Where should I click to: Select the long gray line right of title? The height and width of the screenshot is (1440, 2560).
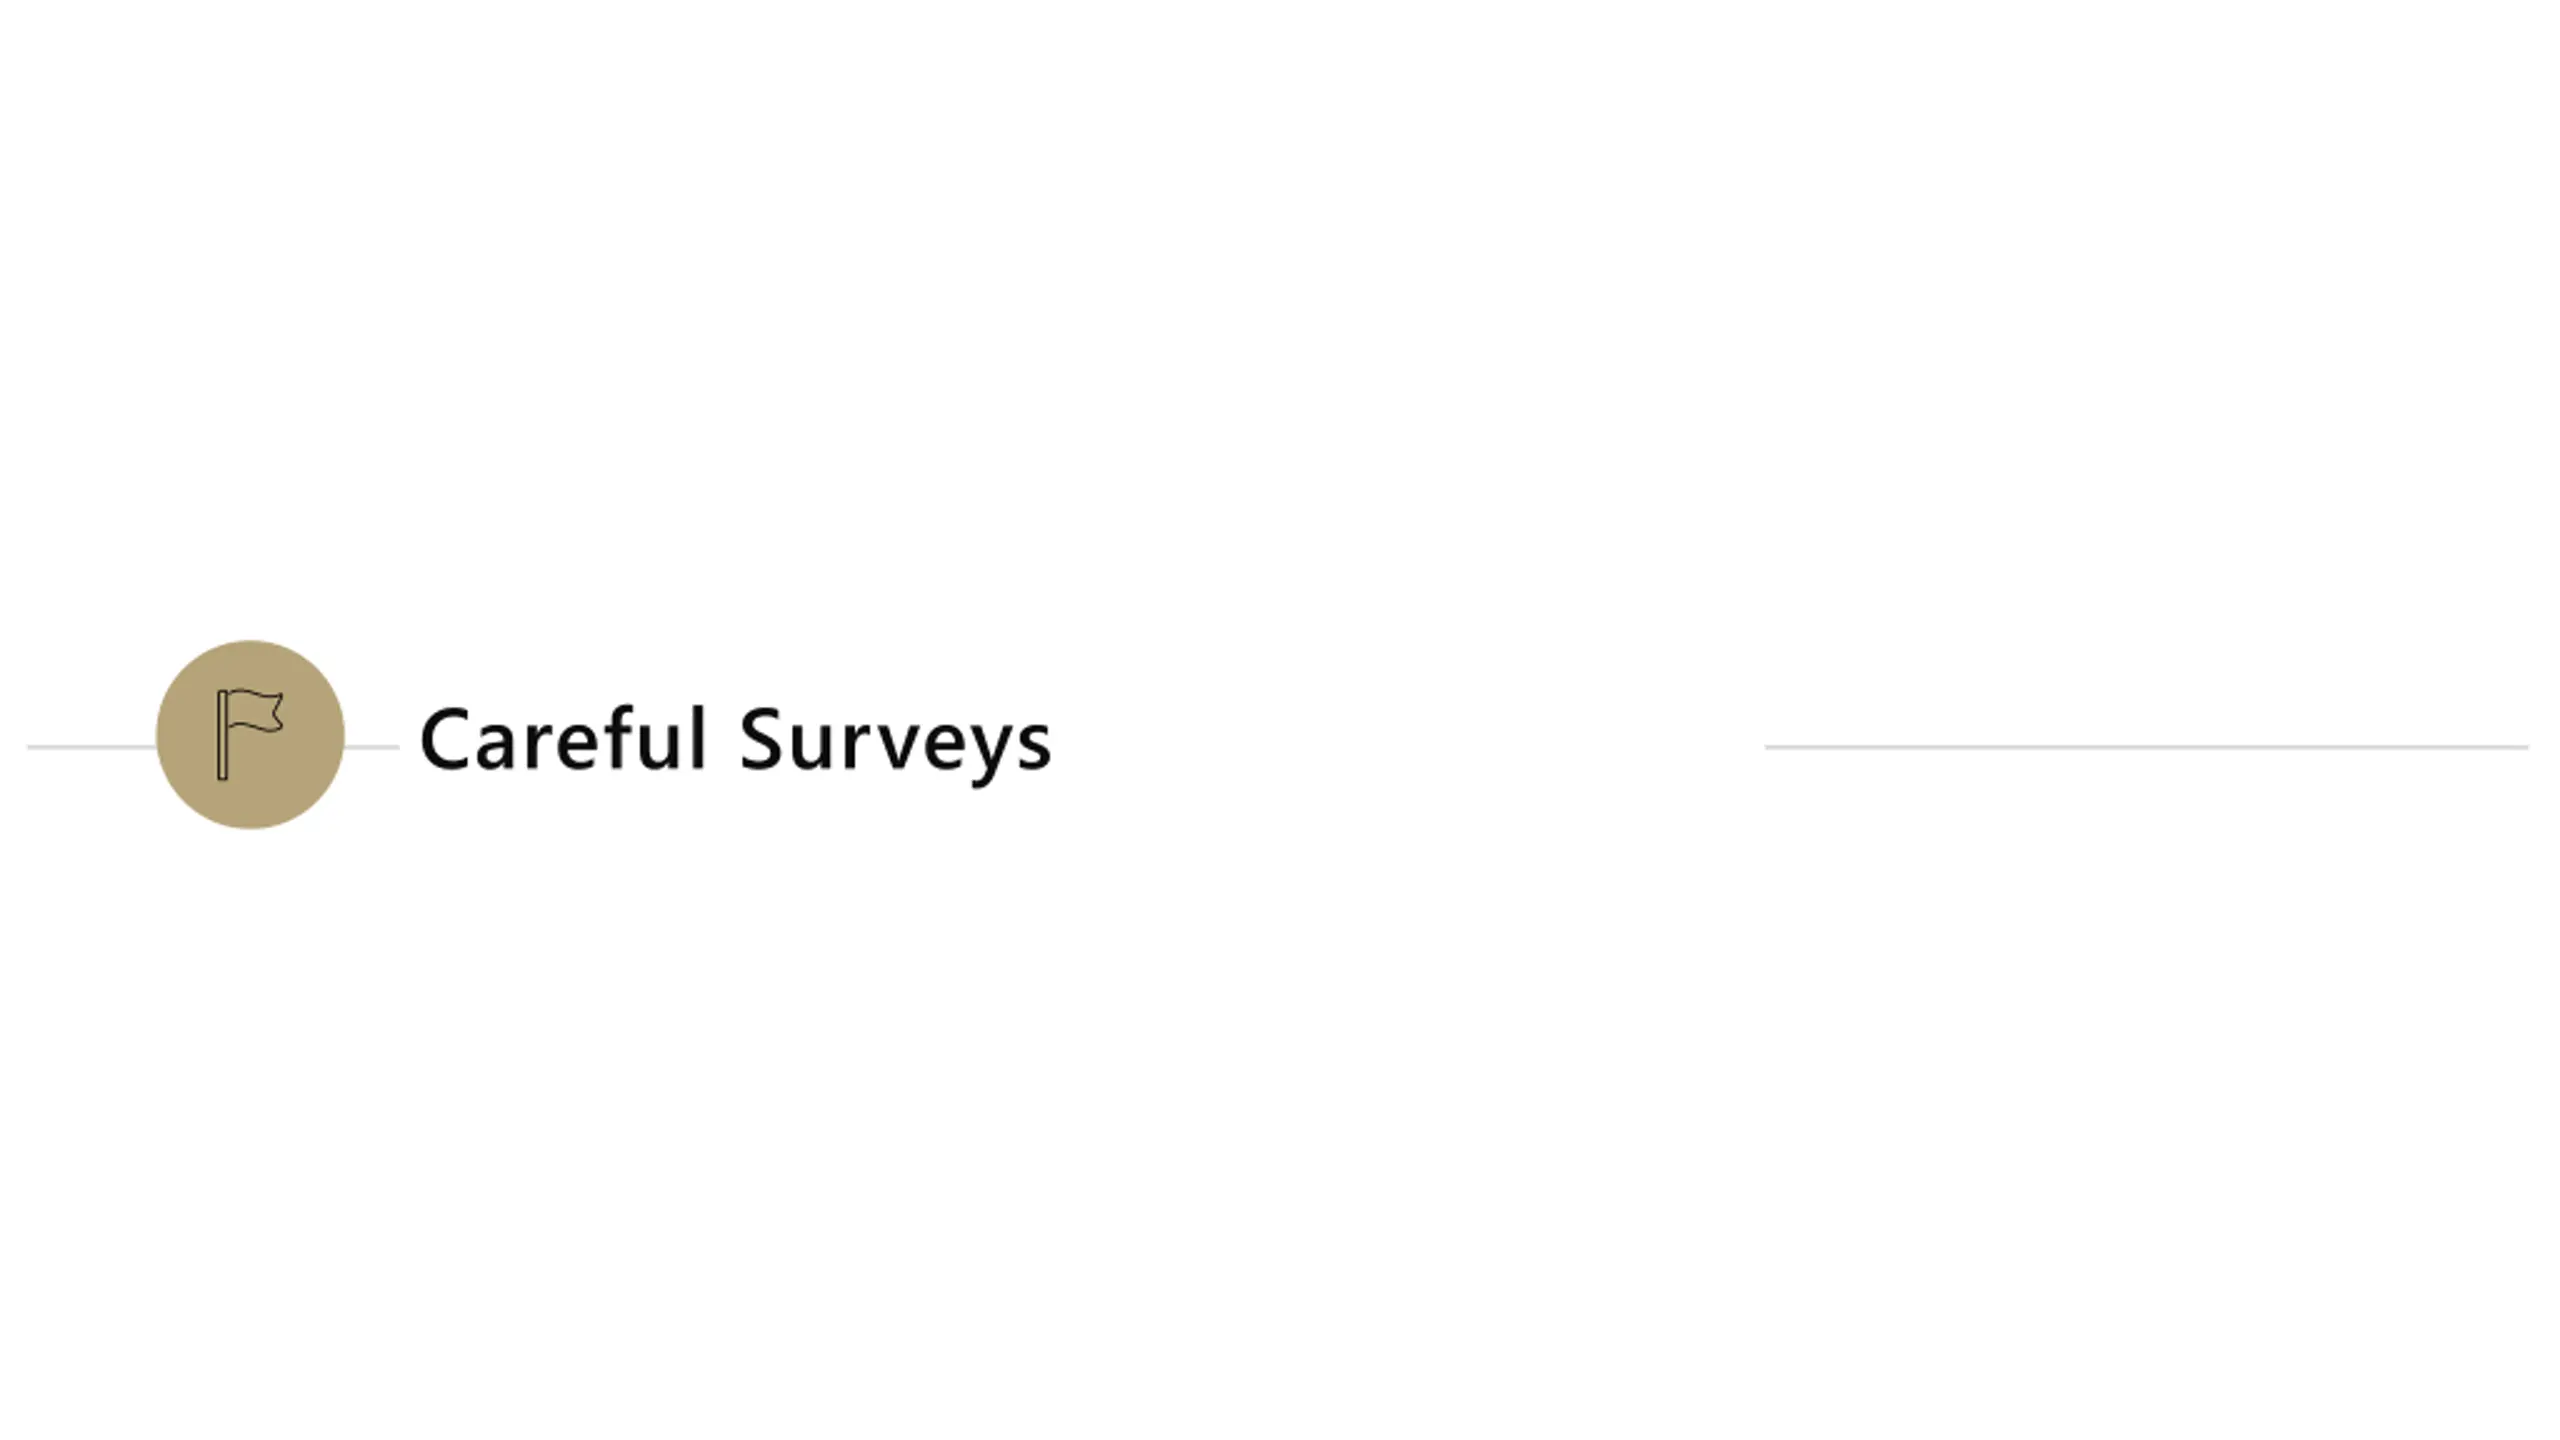click(x=2146, y=746)
